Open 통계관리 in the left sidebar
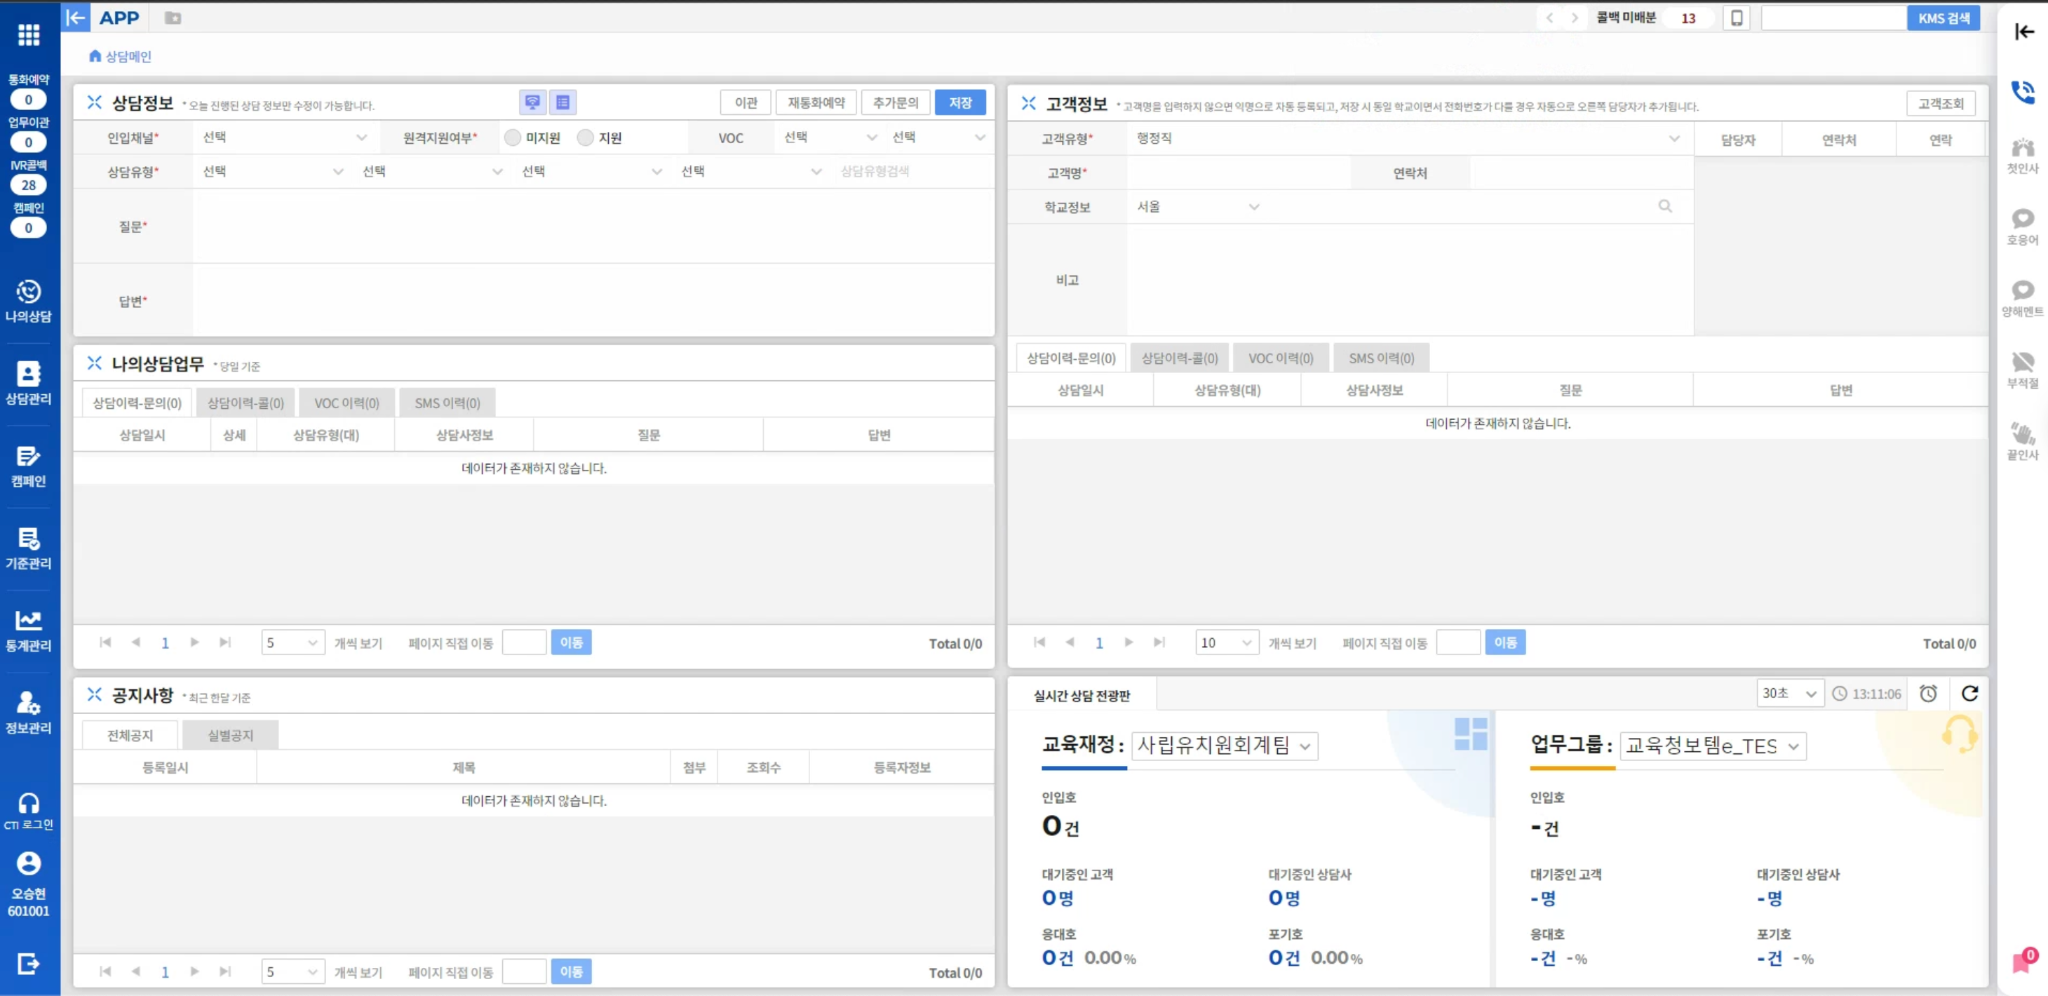This screenshot has width=2048, height=996. click(29, 630)
